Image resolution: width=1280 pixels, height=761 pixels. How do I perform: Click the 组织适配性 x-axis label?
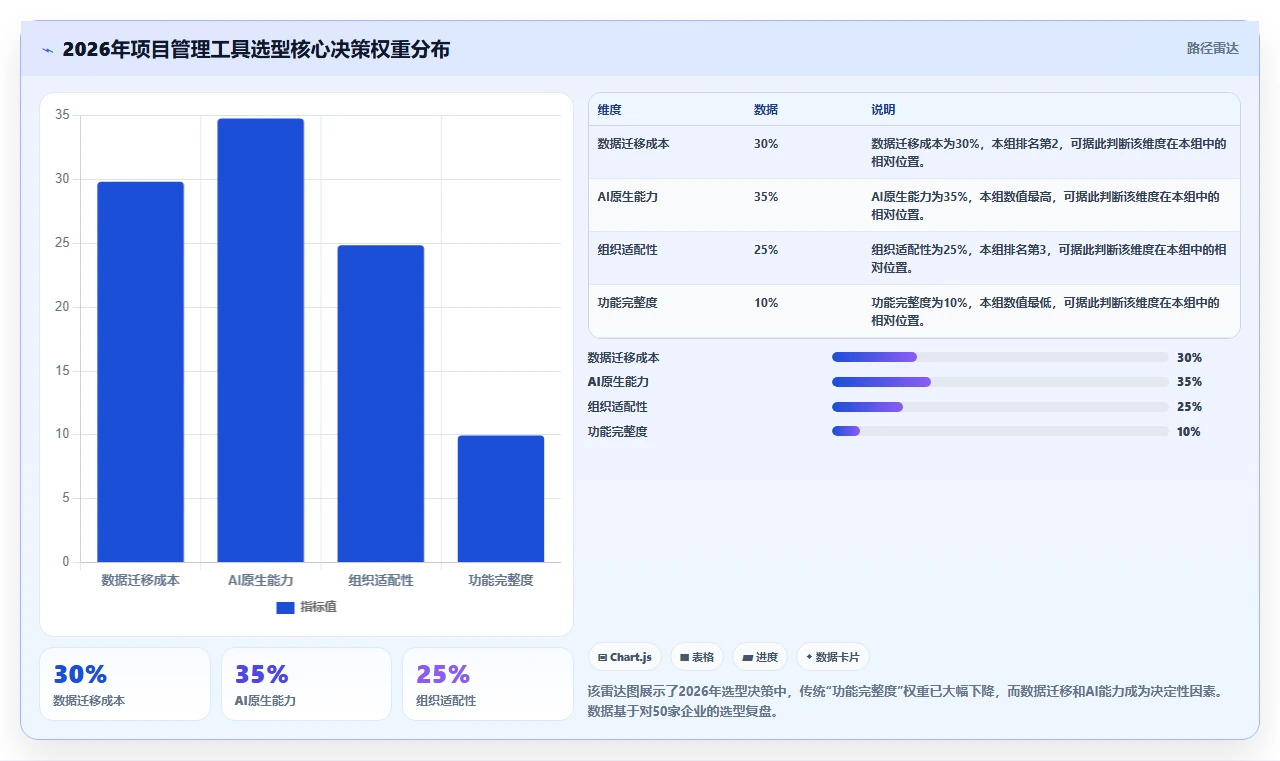click(381, 580)
